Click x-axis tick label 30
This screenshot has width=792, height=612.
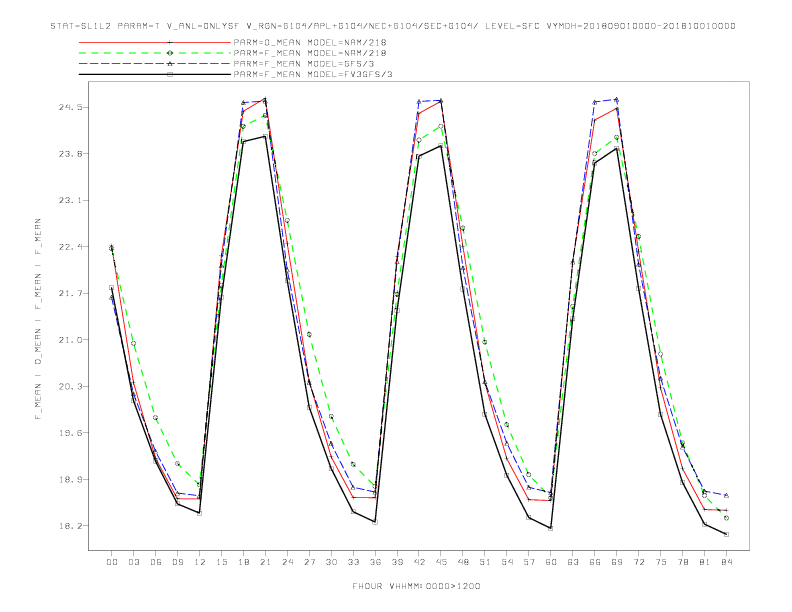(x=331, y=562)
